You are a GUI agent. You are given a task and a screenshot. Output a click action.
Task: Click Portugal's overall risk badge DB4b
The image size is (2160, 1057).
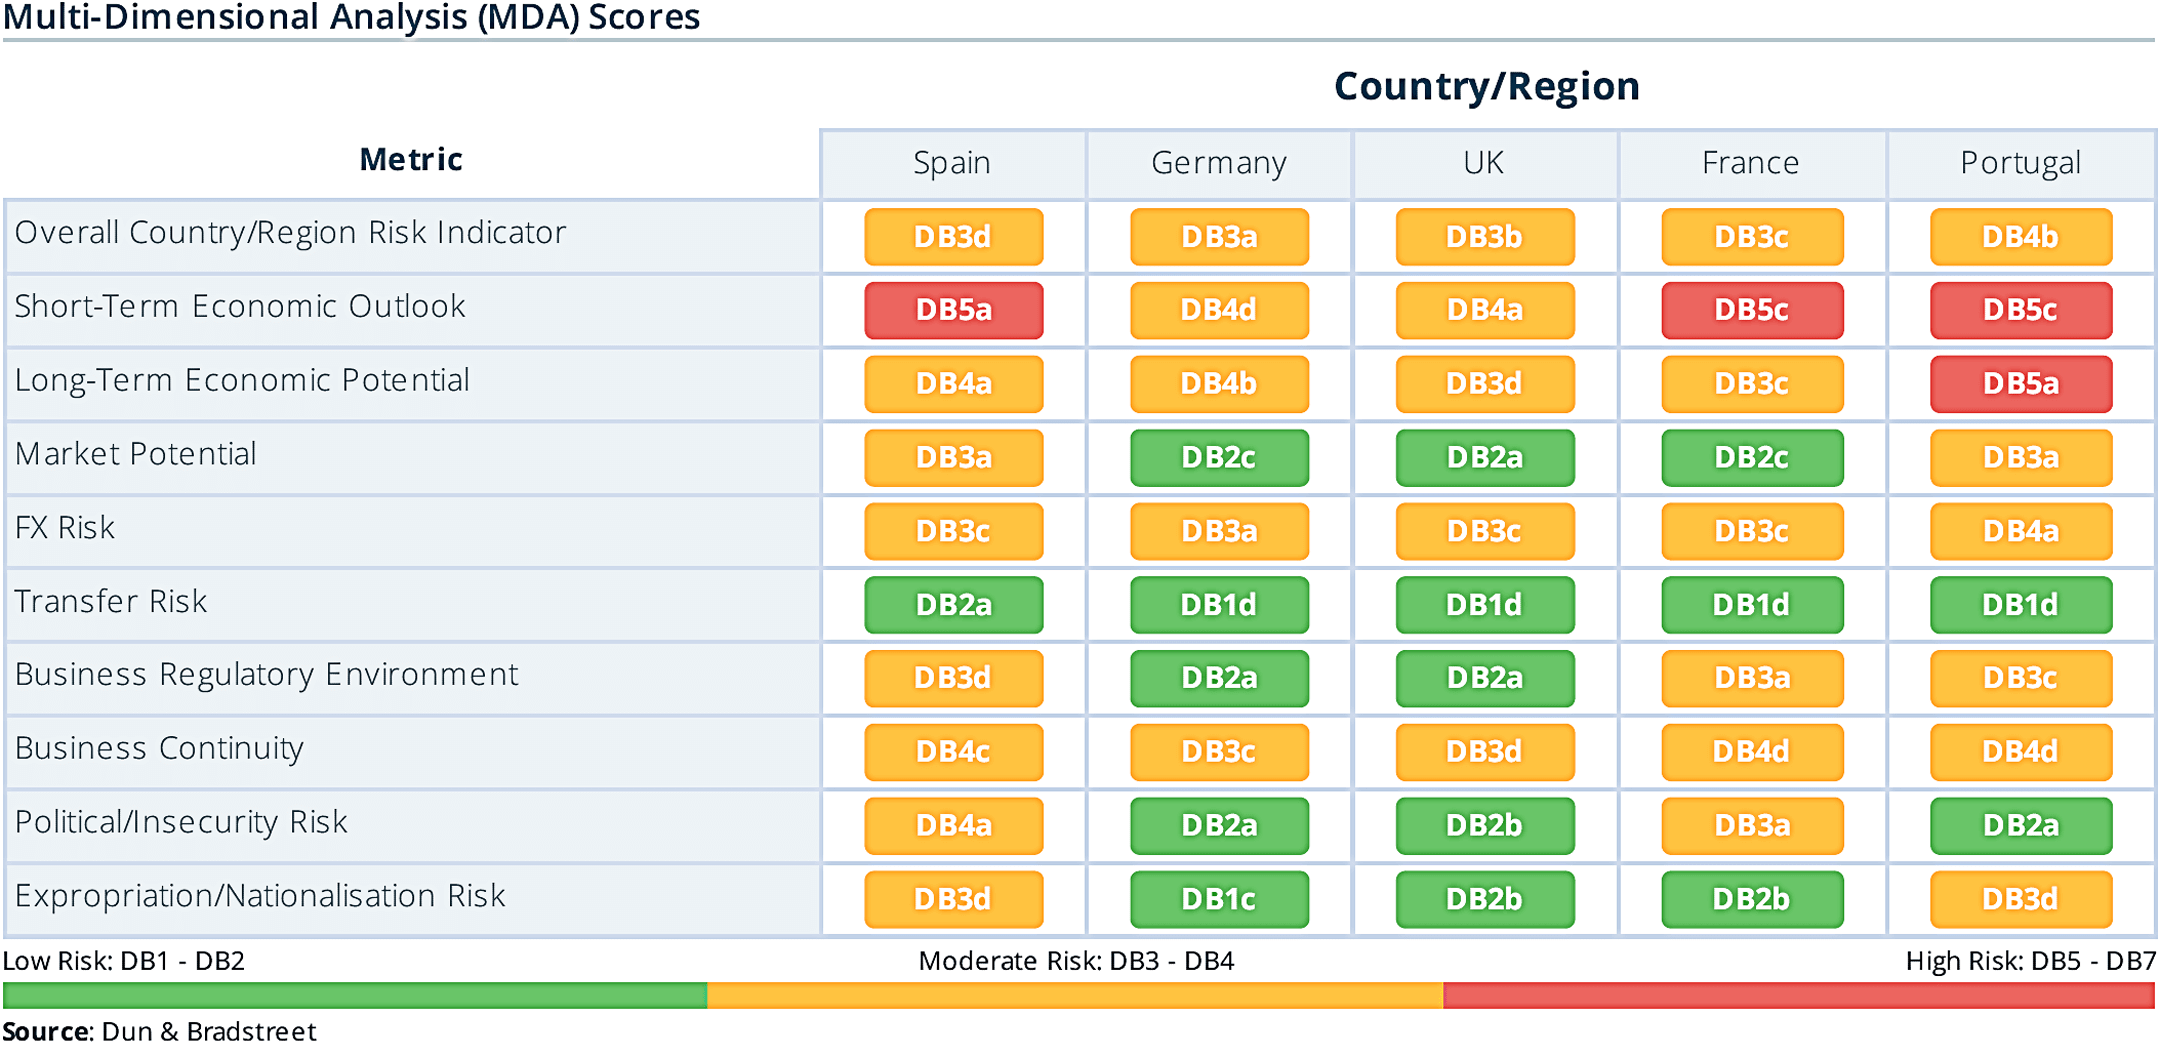click(x=2021, y=237)
